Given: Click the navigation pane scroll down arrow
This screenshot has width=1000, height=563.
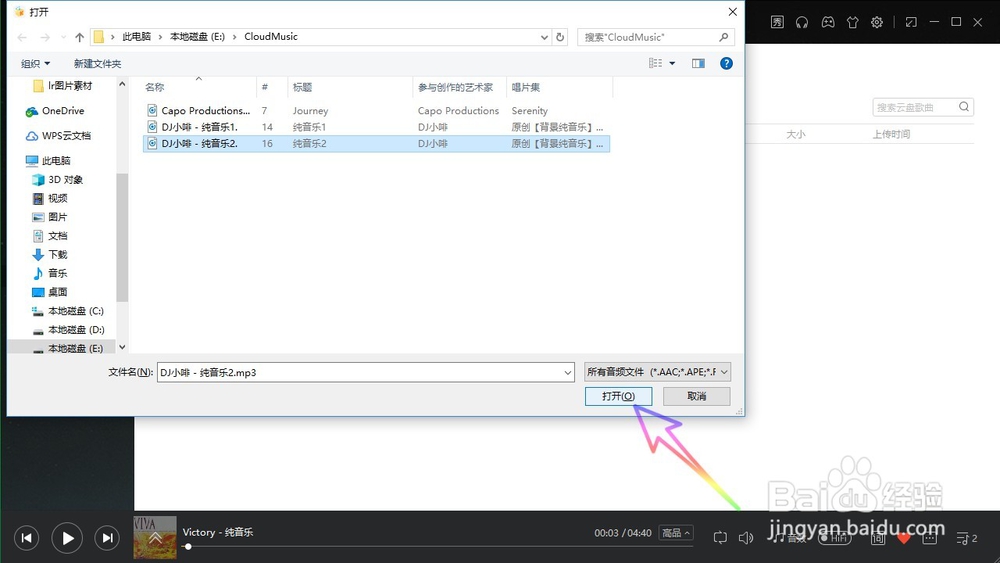Looking at the screenshot, I should tap(122, 347).
